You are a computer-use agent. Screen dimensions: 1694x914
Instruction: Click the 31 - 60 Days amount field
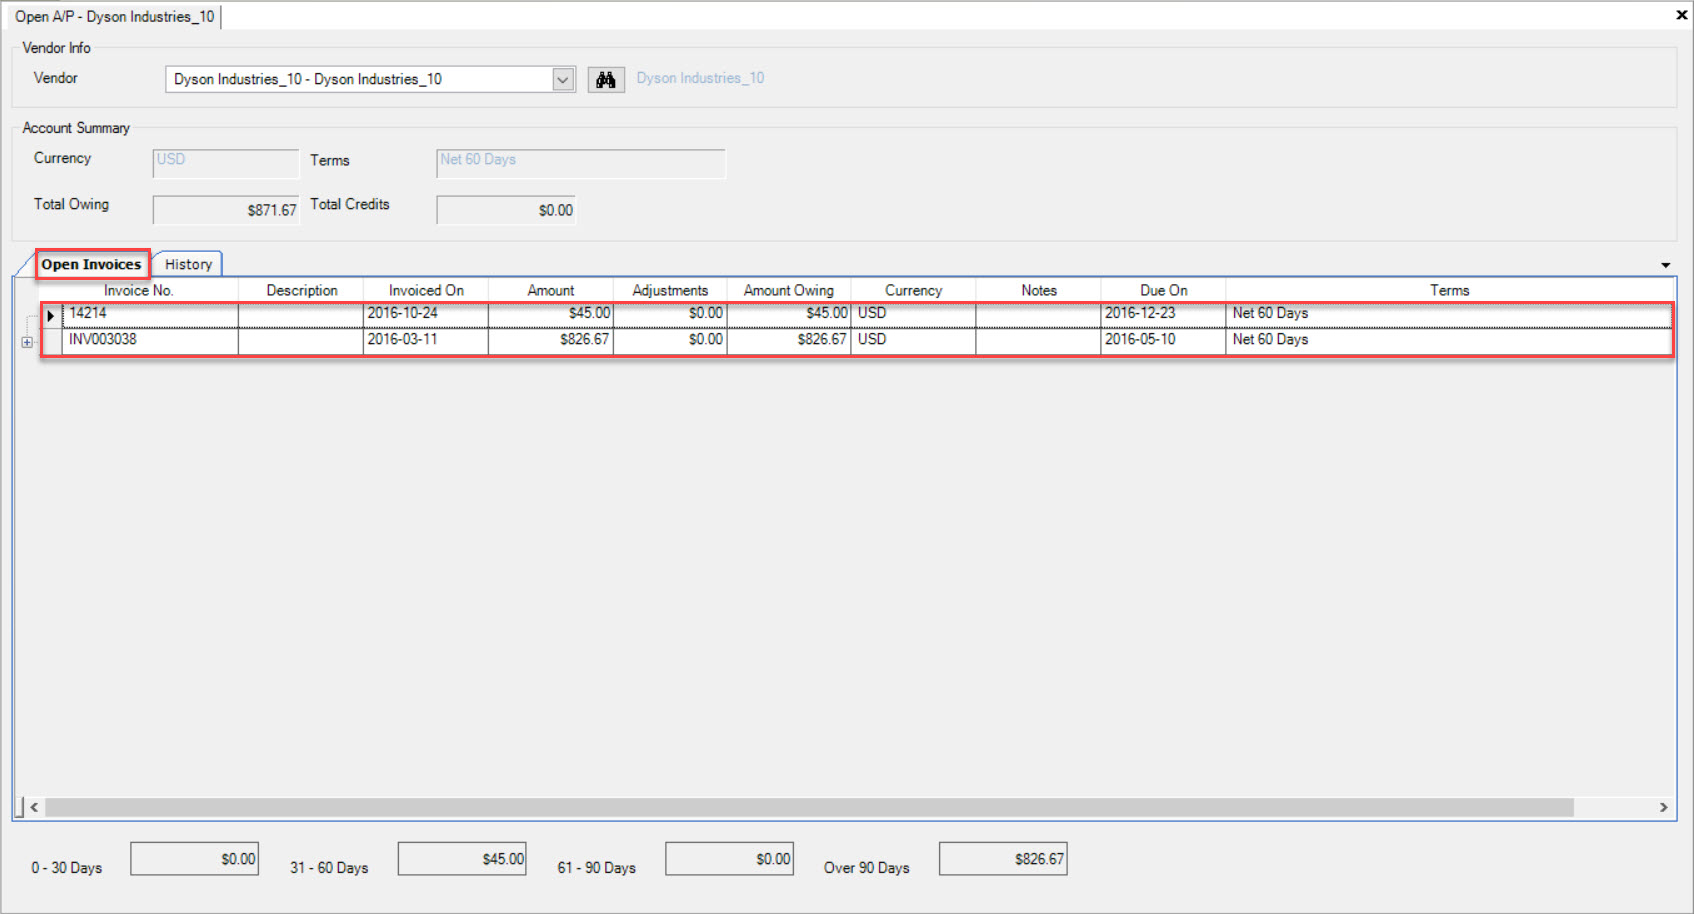click(462, 859)
